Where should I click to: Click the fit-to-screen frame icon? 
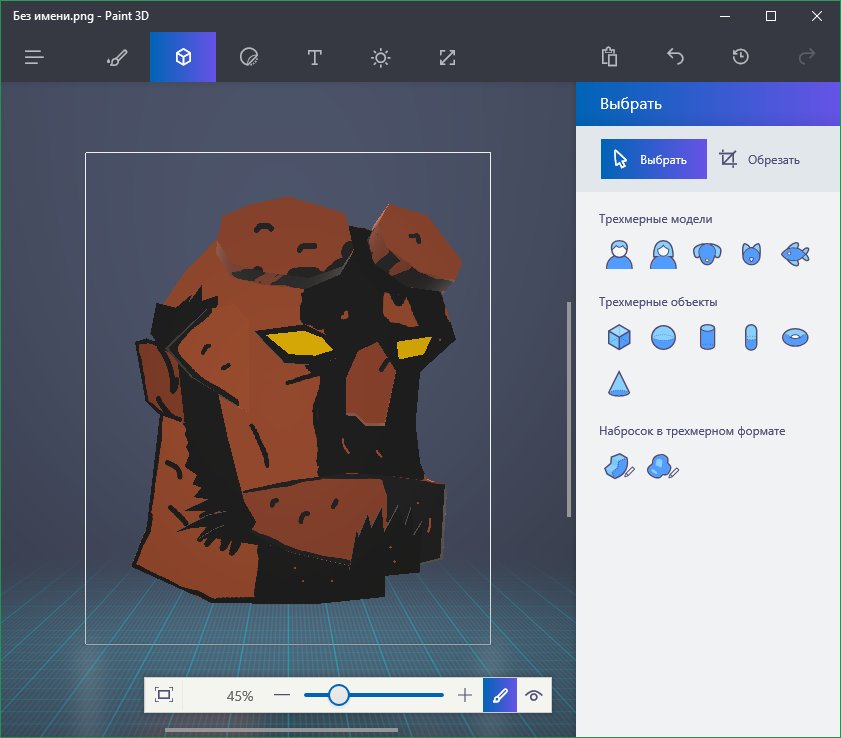click(165, 695)
